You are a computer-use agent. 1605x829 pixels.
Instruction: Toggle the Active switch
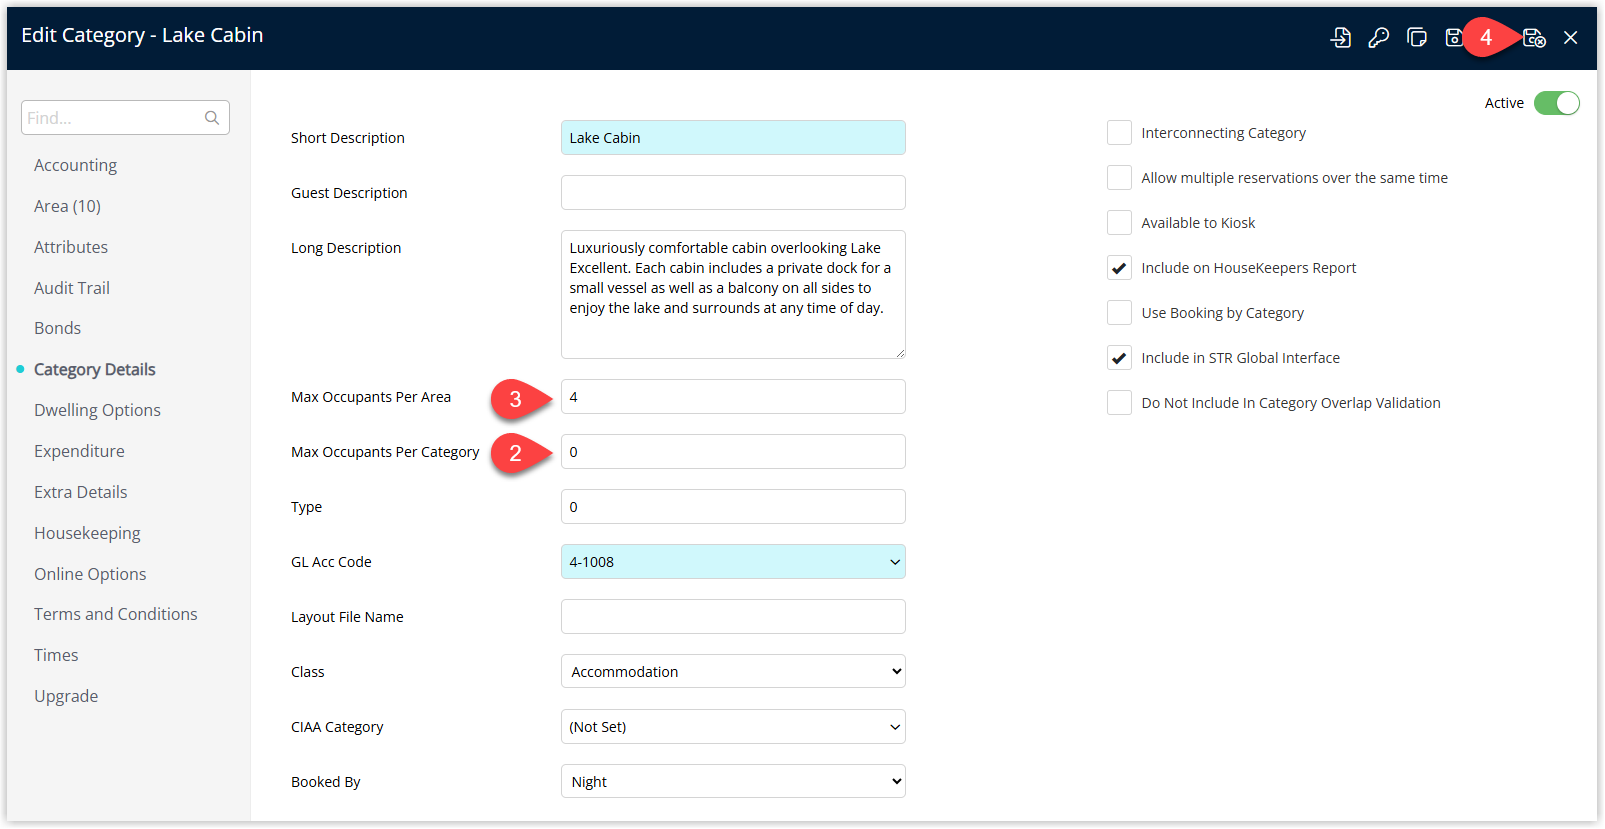[1557, 103]
